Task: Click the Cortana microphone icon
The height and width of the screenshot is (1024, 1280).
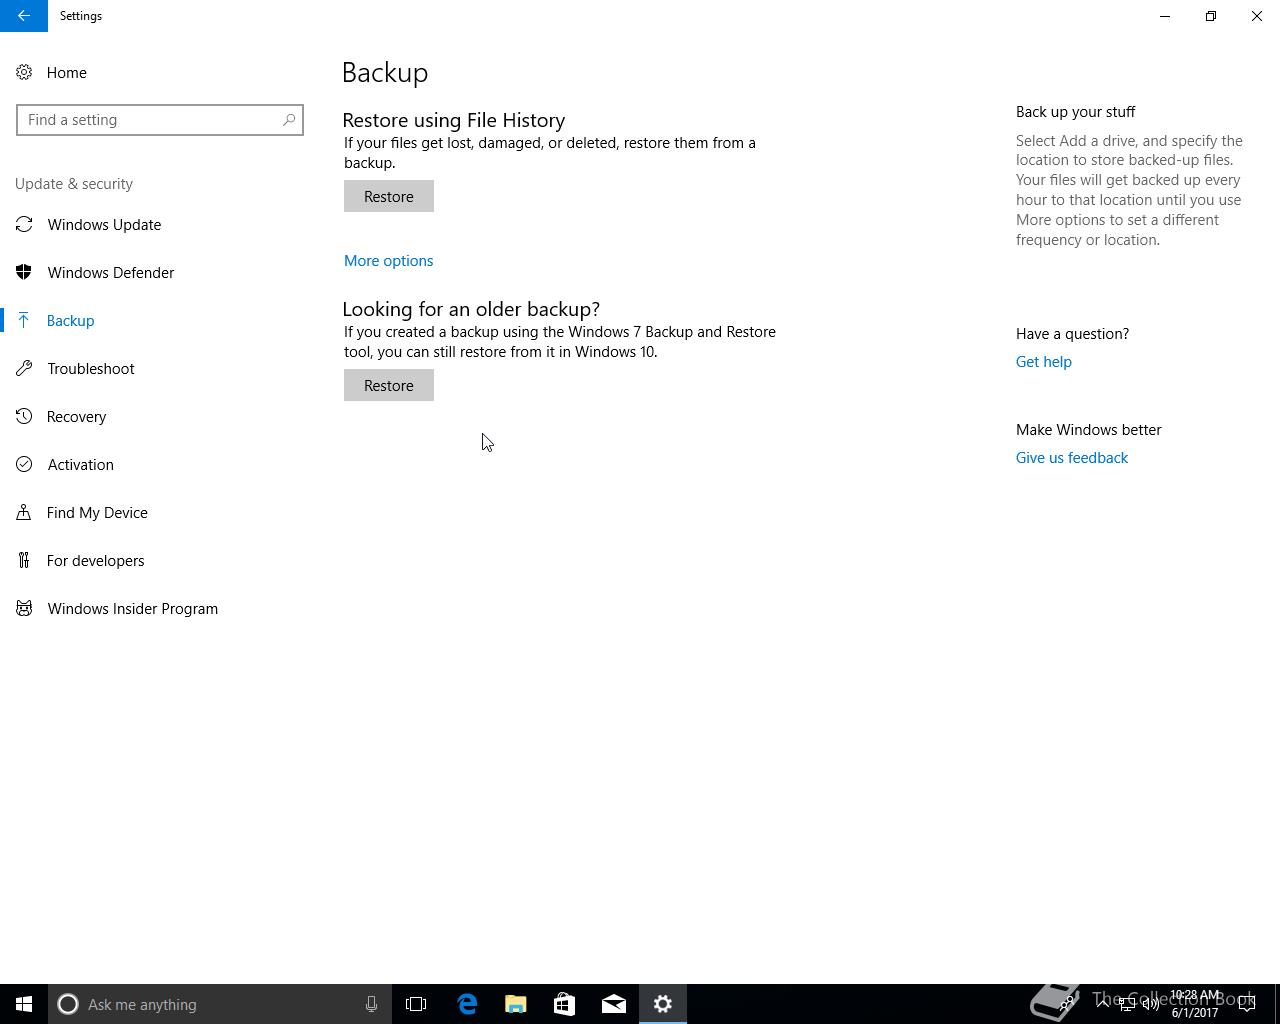Action: tap(371, 1004)
